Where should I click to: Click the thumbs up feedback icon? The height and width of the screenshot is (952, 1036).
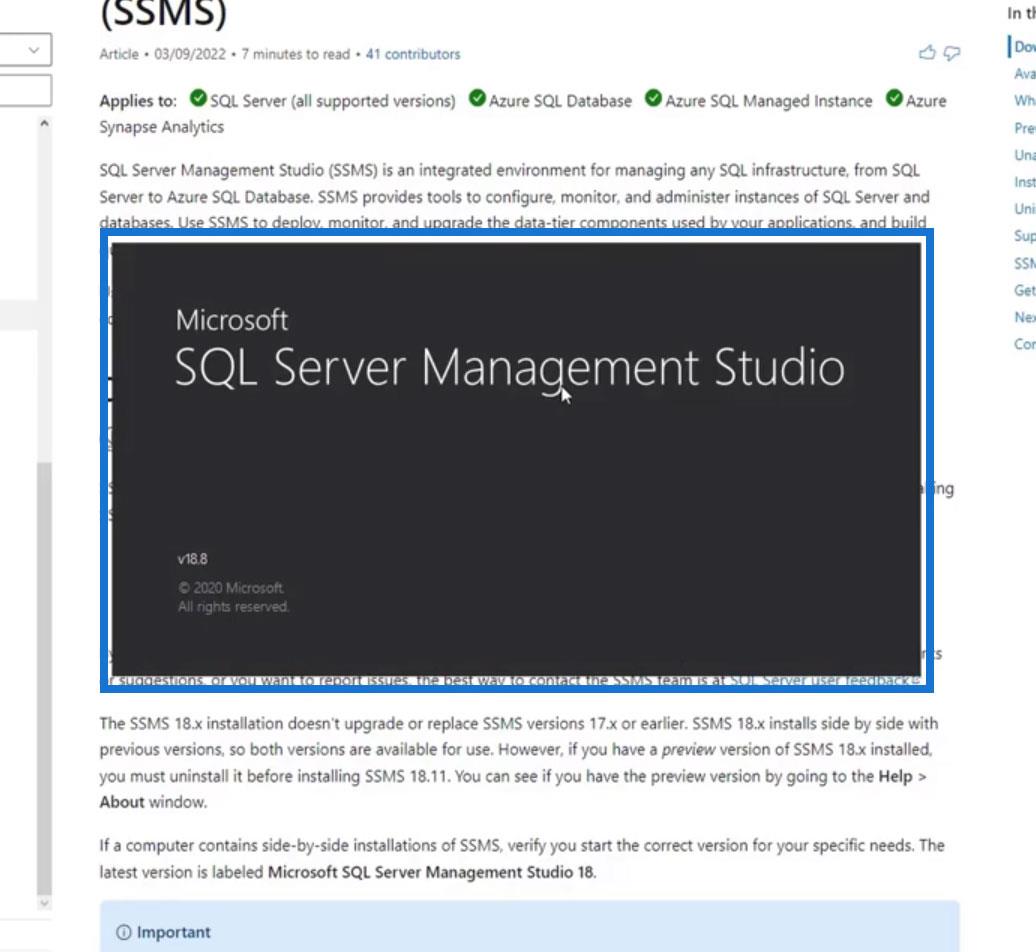click(927, 53)
